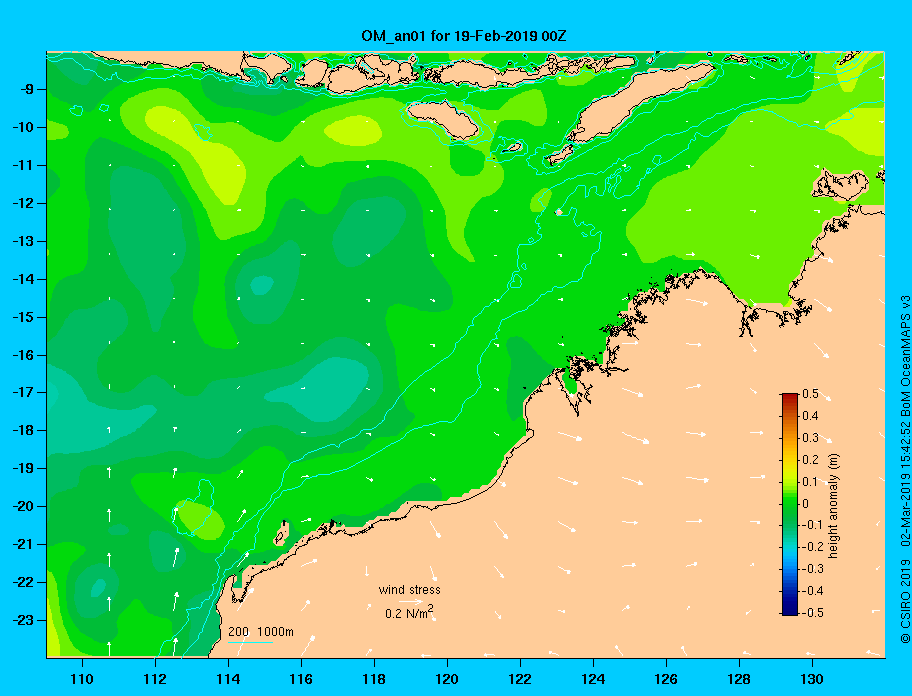The height and width of the screenshot is (696, 912).
Task: Click latitude axis label -21
Action: (x=23, y=545)
